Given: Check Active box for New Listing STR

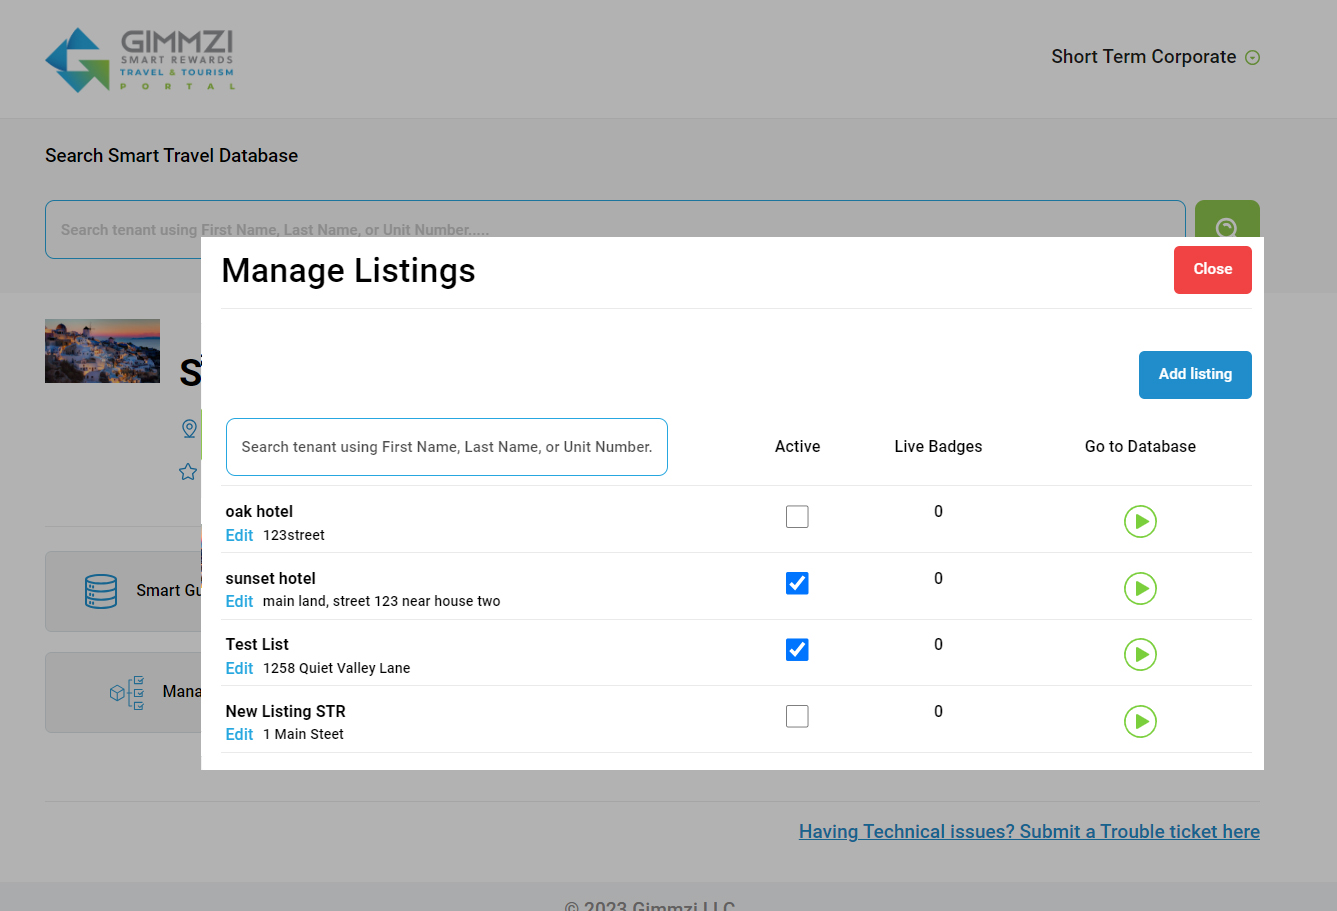Looking at the screenshot, I should click(797, 716).
